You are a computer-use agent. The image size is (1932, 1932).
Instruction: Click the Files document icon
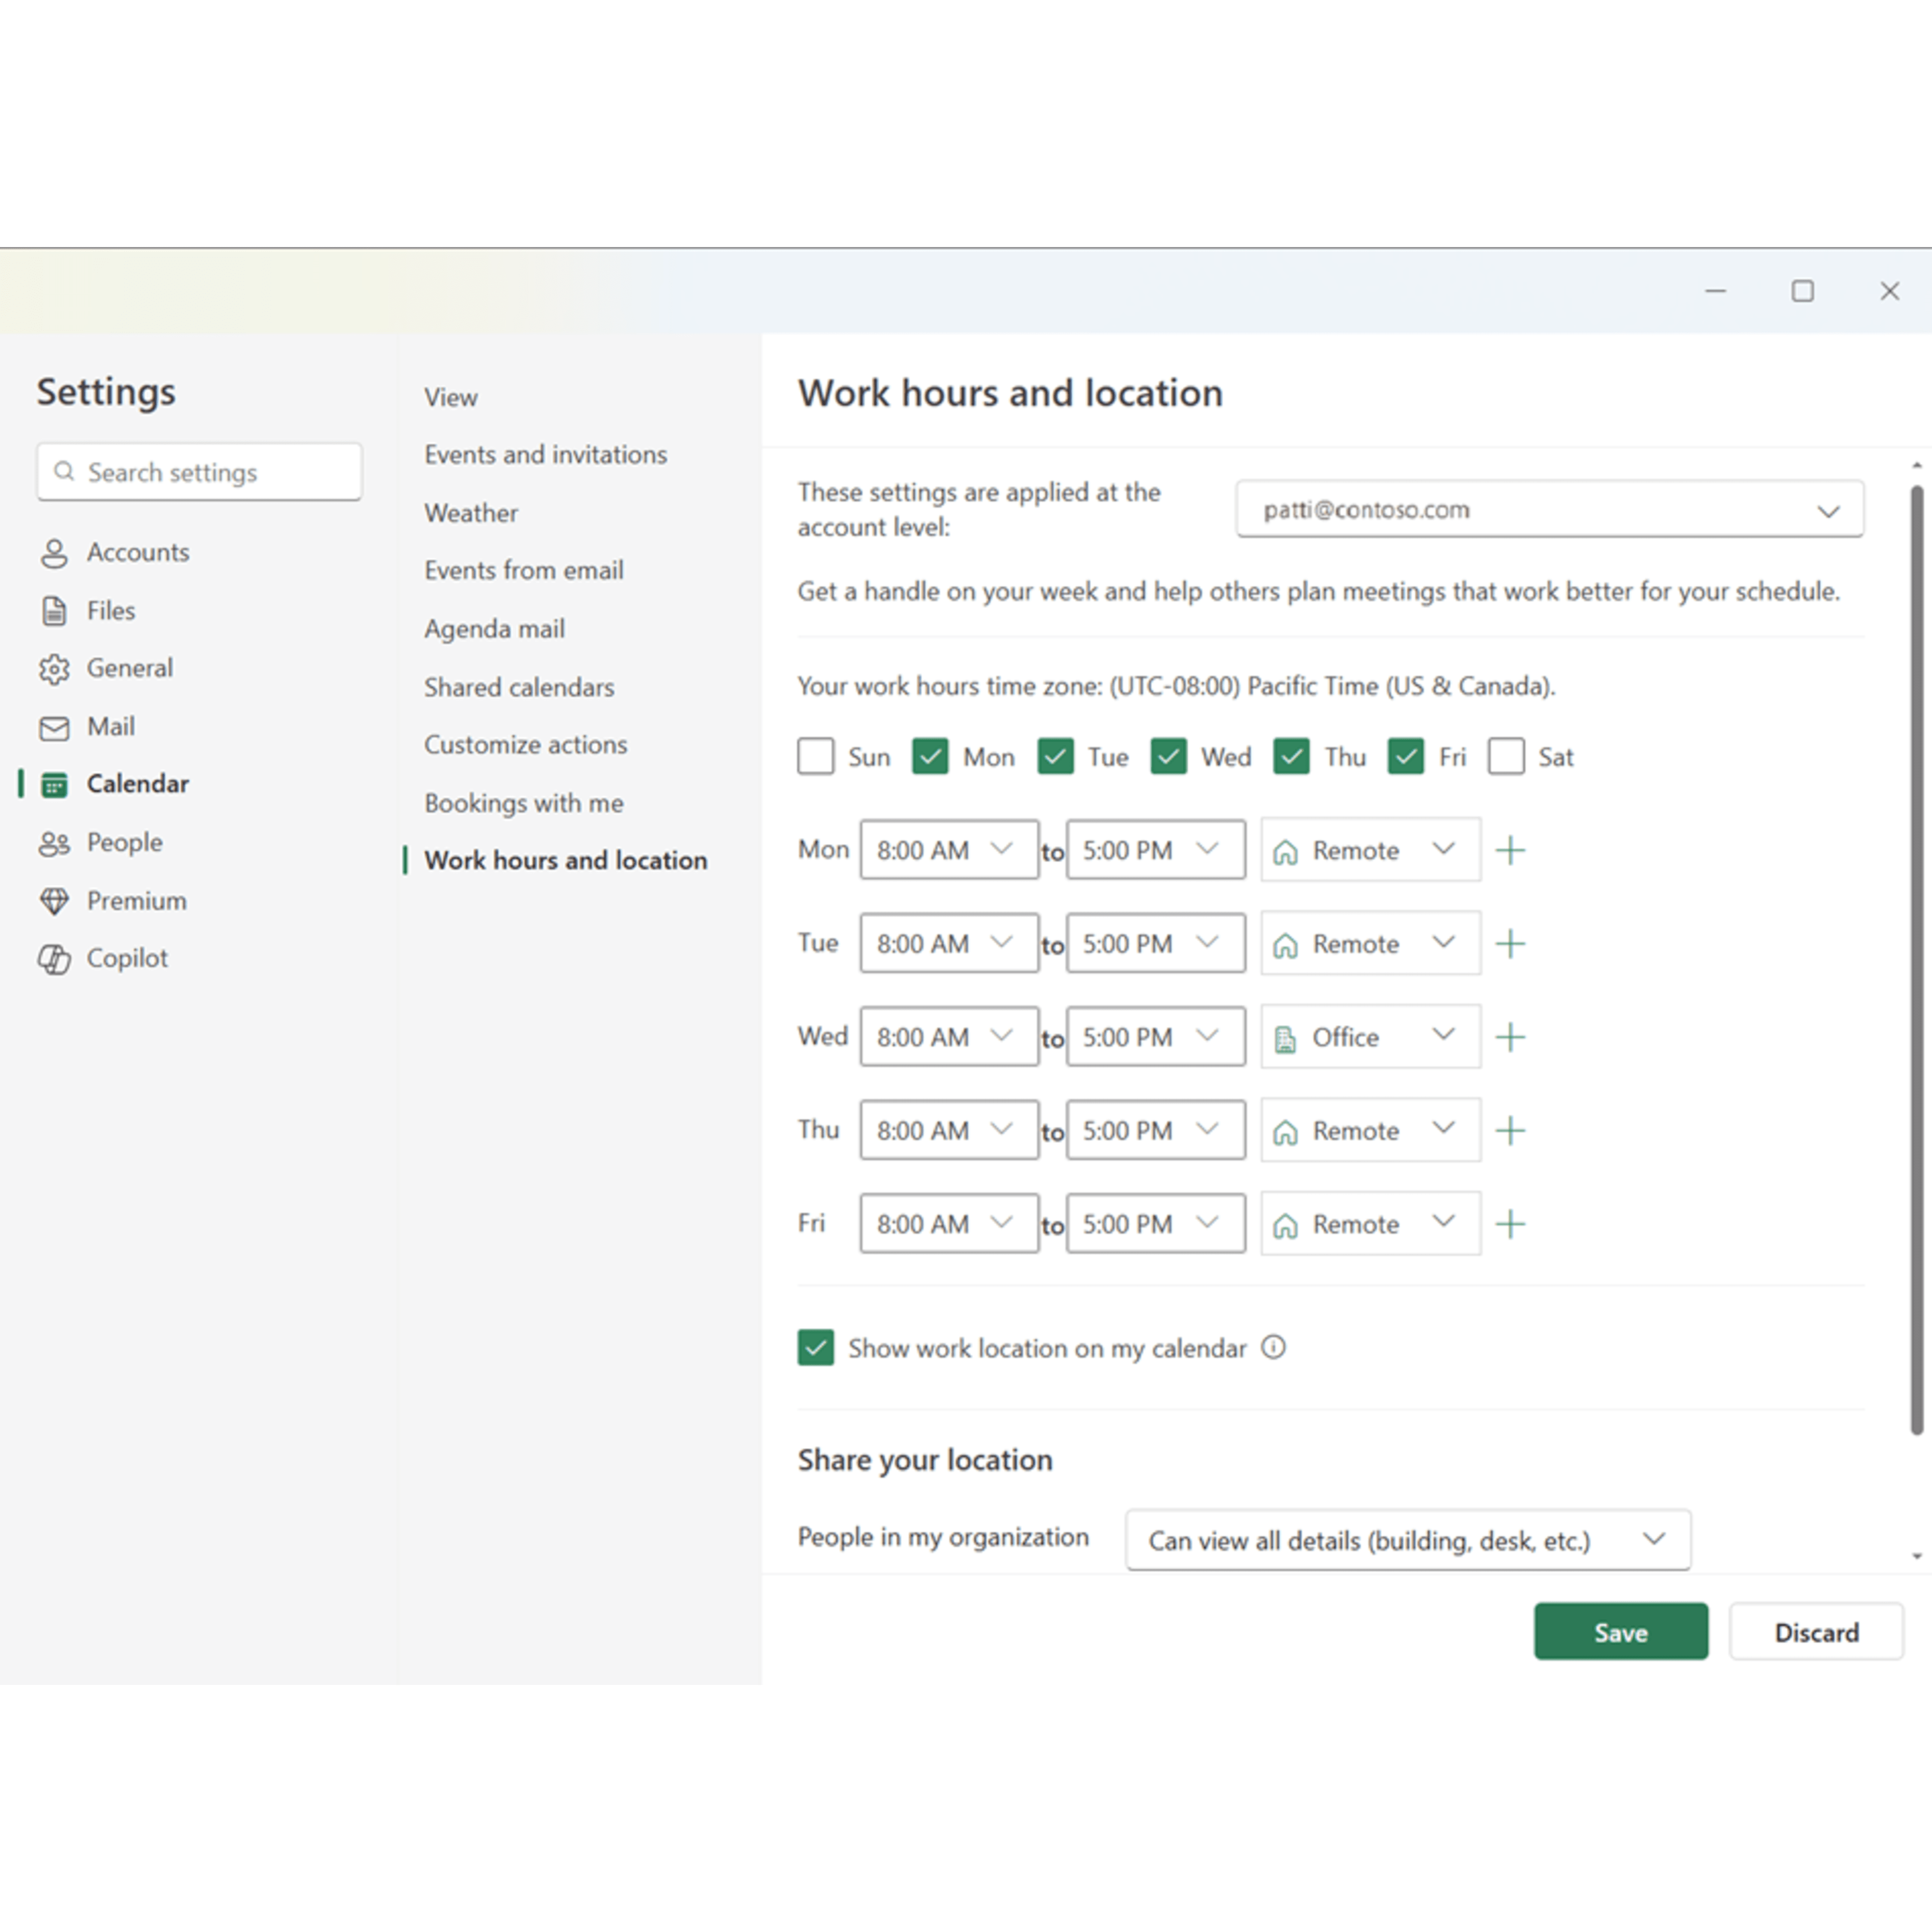tap(54, 611)
